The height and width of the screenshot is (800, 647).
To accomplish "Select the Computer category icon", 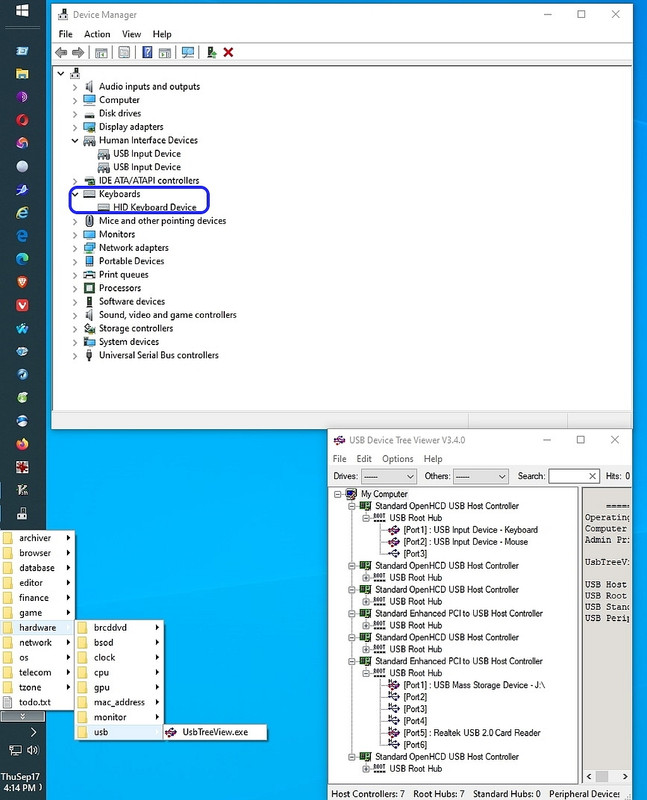I will click(x=89, y=99).
